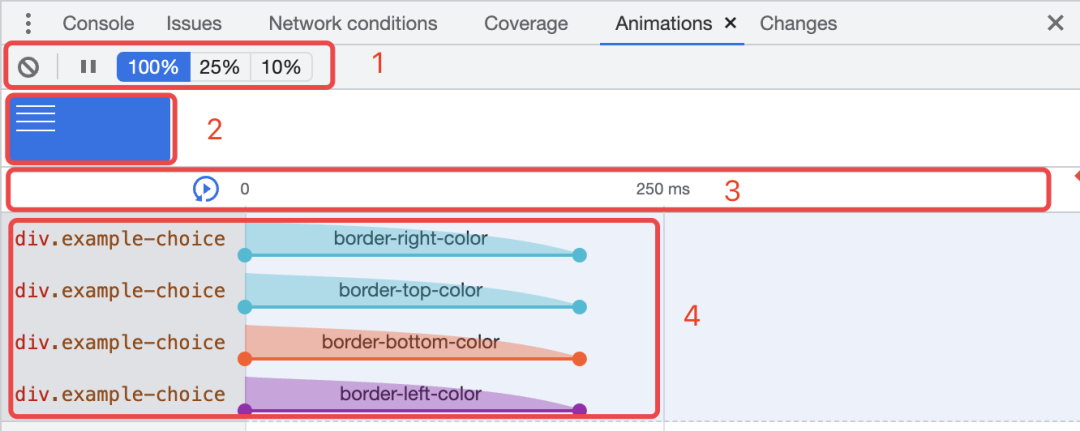Screen dimensions: 1080x431
Task: Open the Issues tab
Action: point(194,23)
